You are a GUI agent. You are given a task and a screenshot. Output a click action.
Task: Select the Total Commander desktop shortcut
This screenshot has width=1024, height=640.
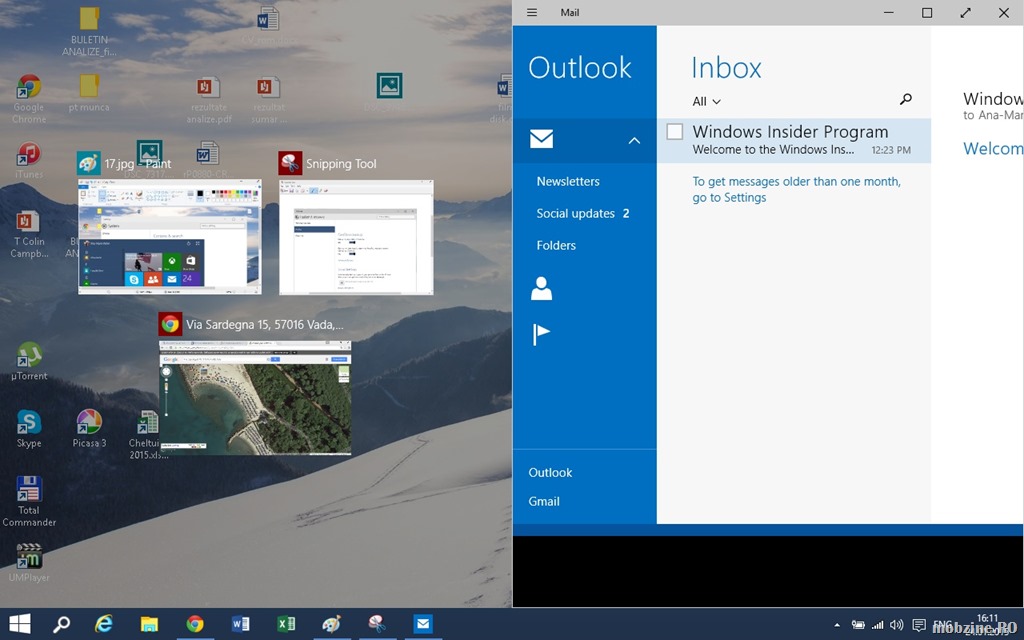point(29,502)
